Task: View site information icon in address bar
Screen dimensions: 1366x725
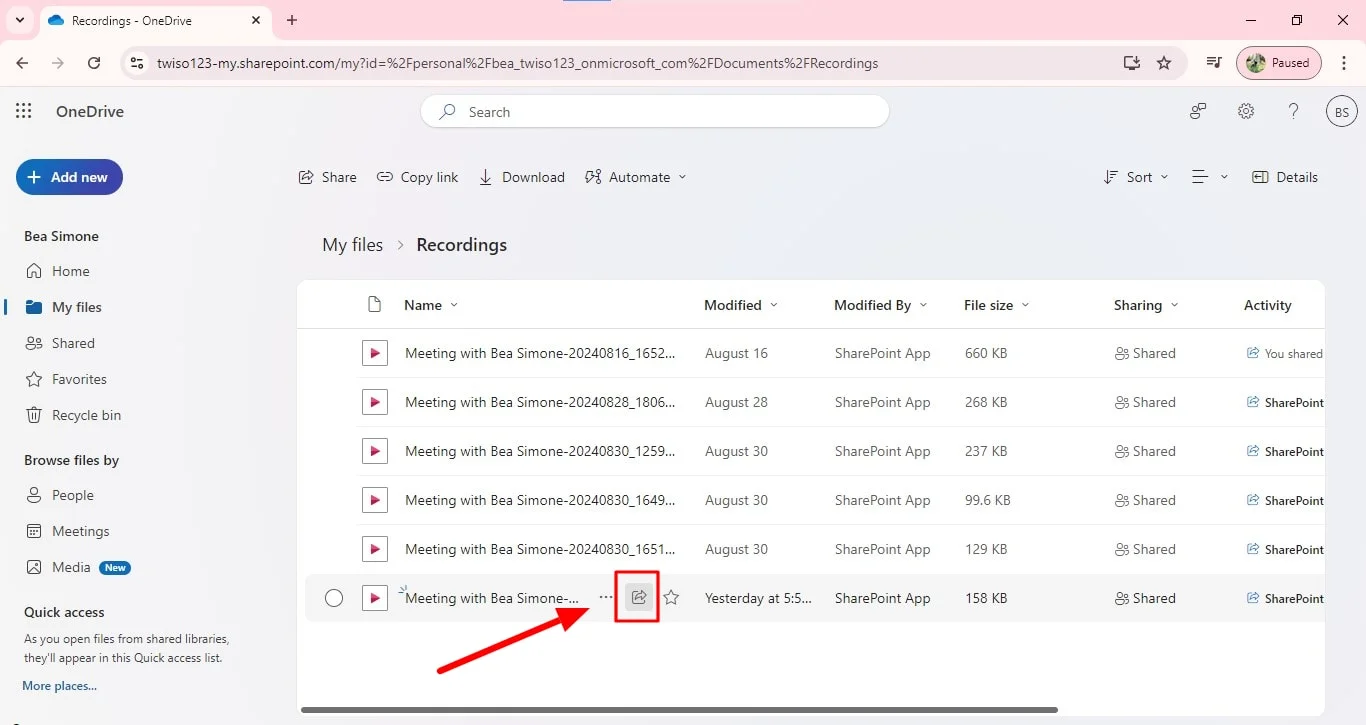Action: click(x=137, y=63)
